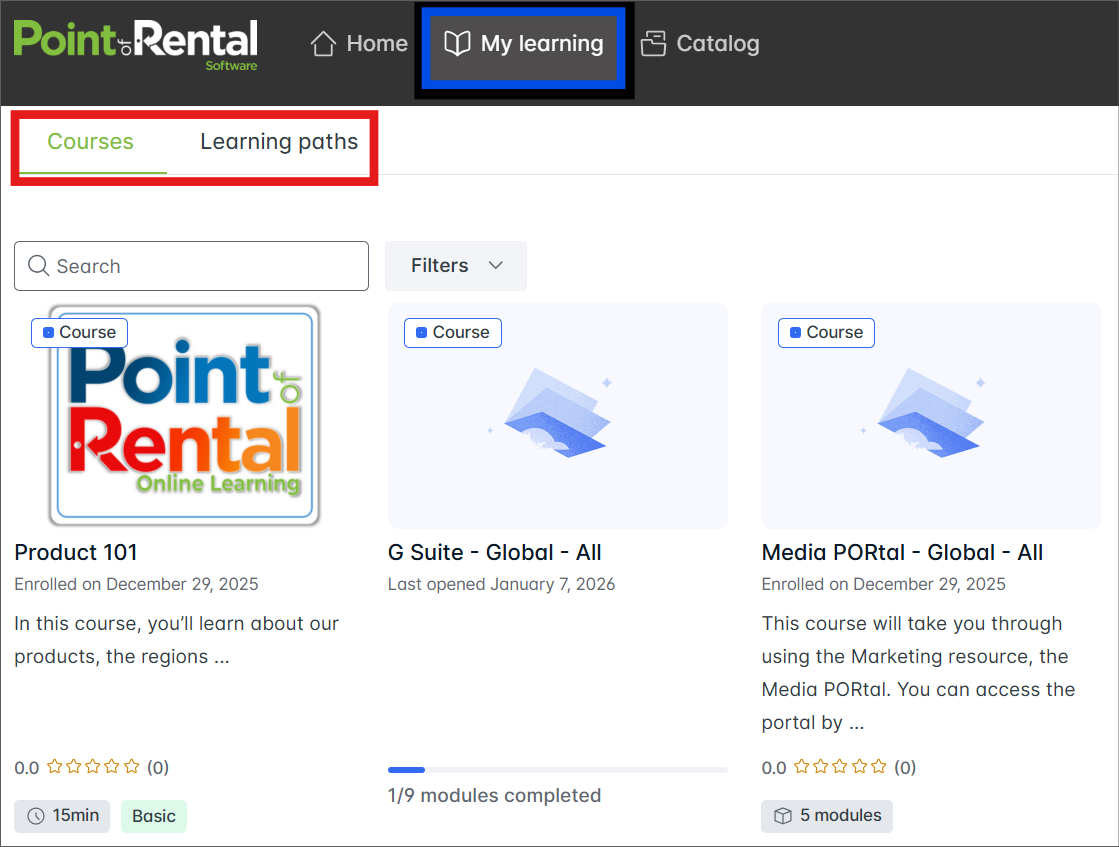
Task: Click the Home house icon
Action: coord(323,44)
